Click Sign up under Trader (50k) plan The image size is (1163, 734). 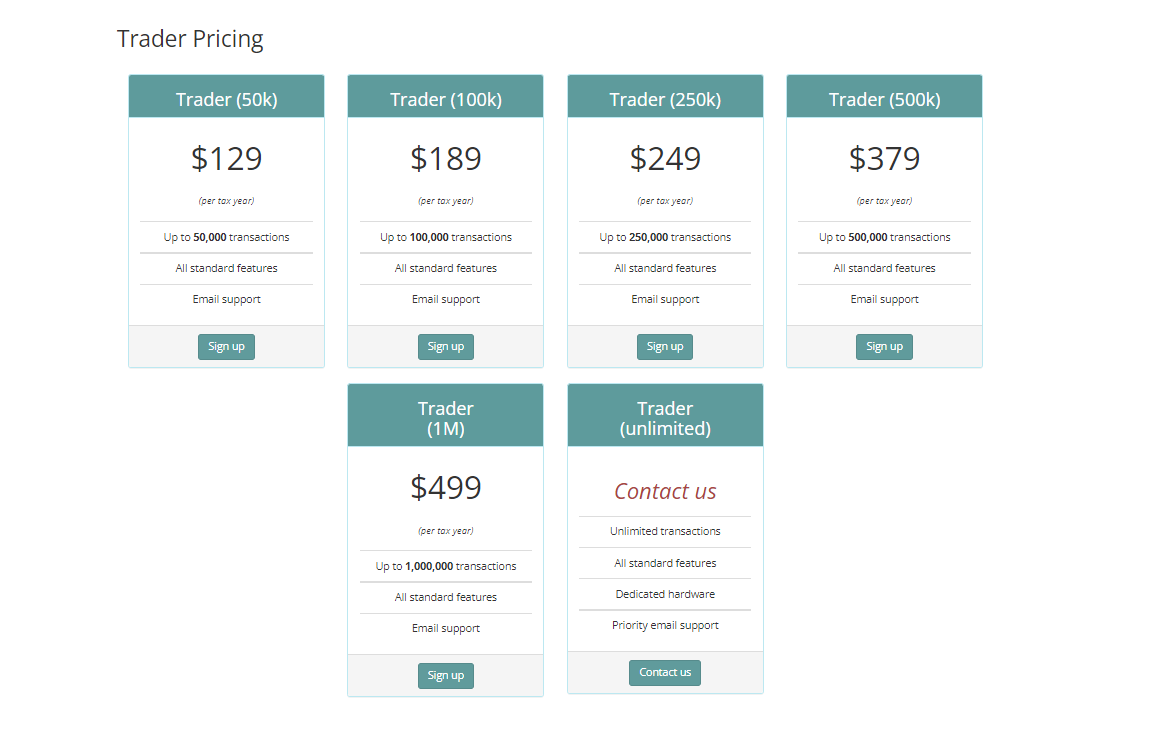tap(226, 346)
